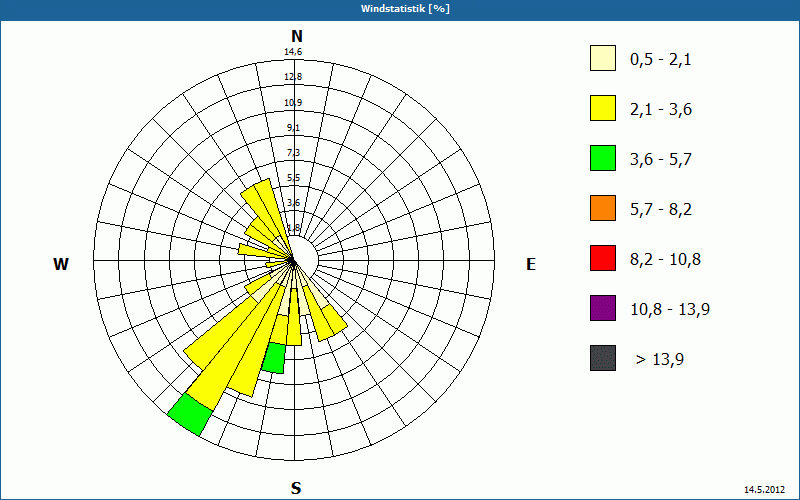Click the 14,6 ring scale value
Image resolution: width=800 pixels, height=500 pixels.
click(x=293, y=52)
